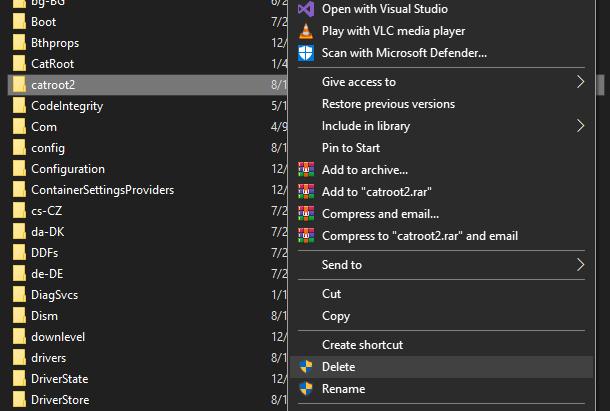This screenshot has height=411, width=610.
Task: Click the UAC shield icon next to Rename
Action: [x=306, y=388]
